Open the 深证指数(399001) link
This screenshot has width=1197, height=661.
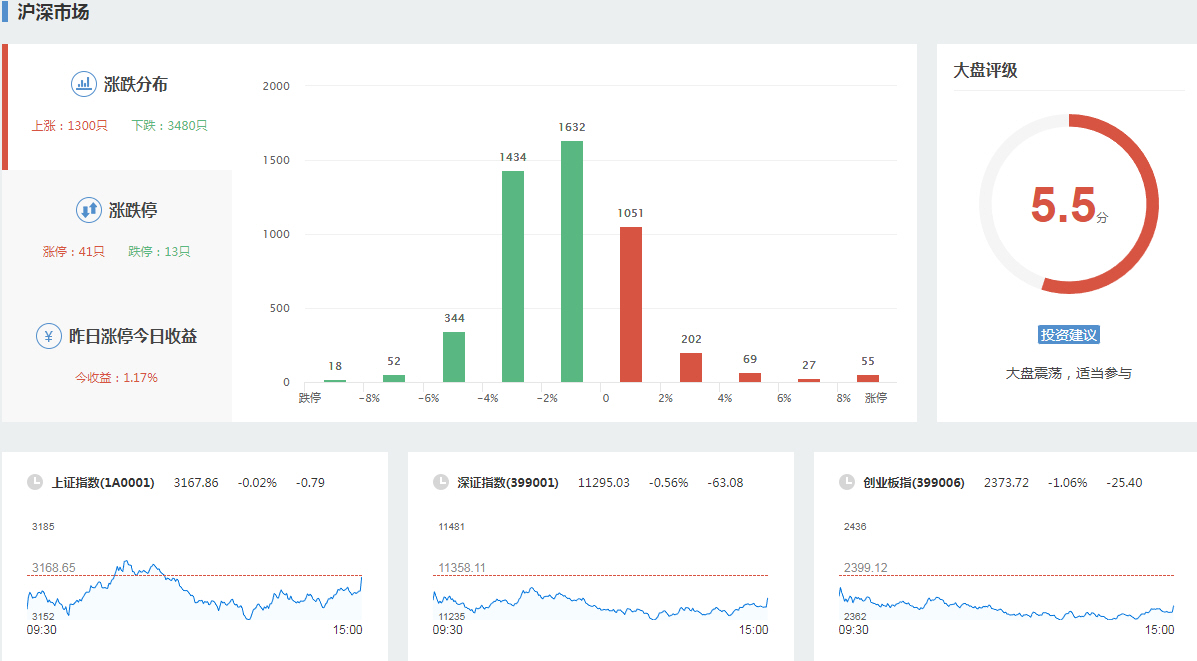[508, 483]
